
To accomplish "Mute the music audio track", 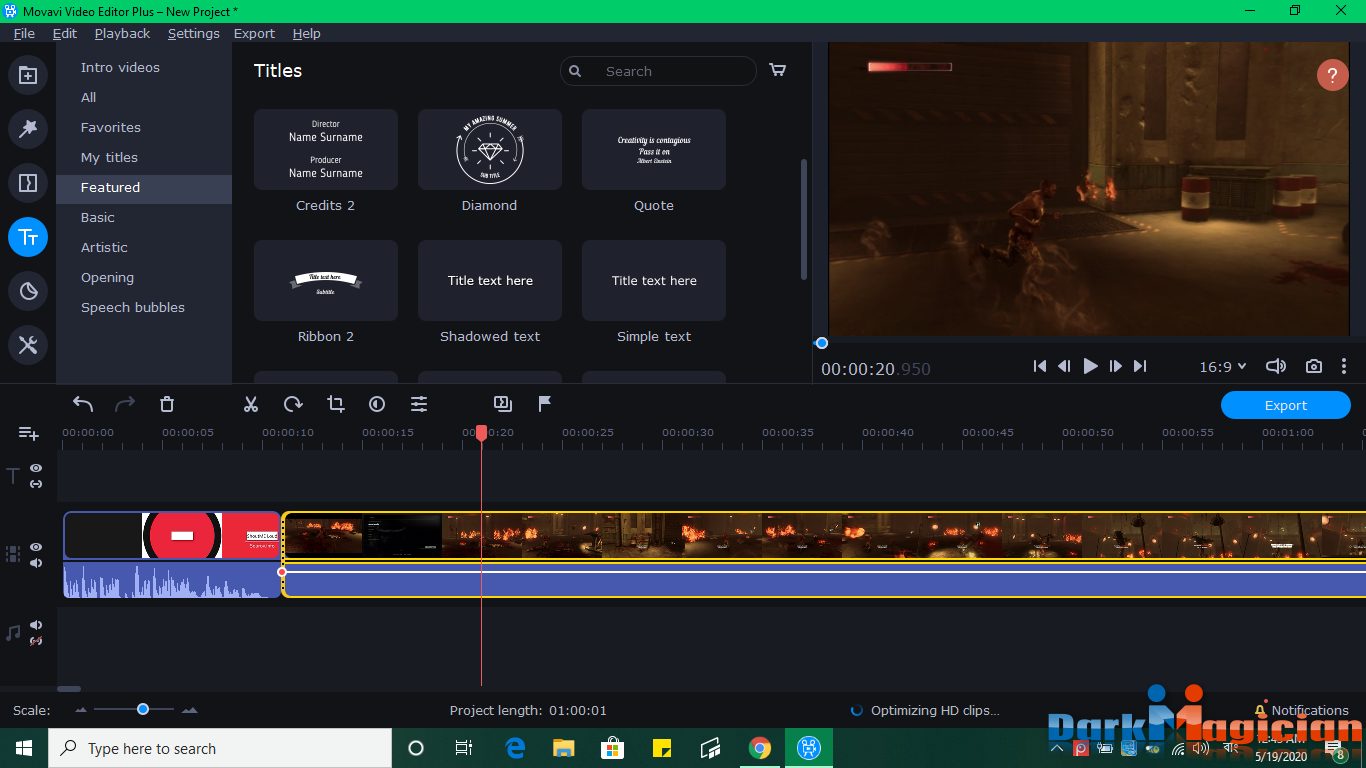I will coord(36,625).
